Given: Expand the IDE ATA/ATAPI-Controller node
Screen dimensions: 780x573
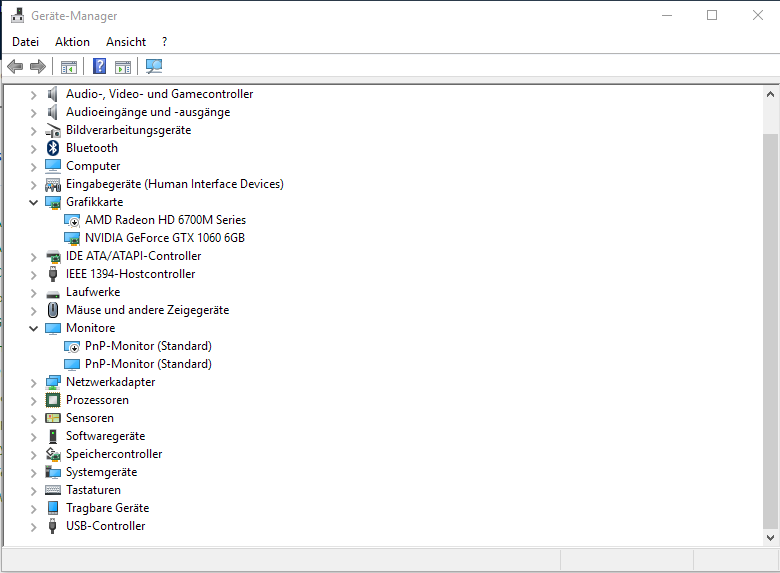Looking at the screenshot, I should pos(33,257).
